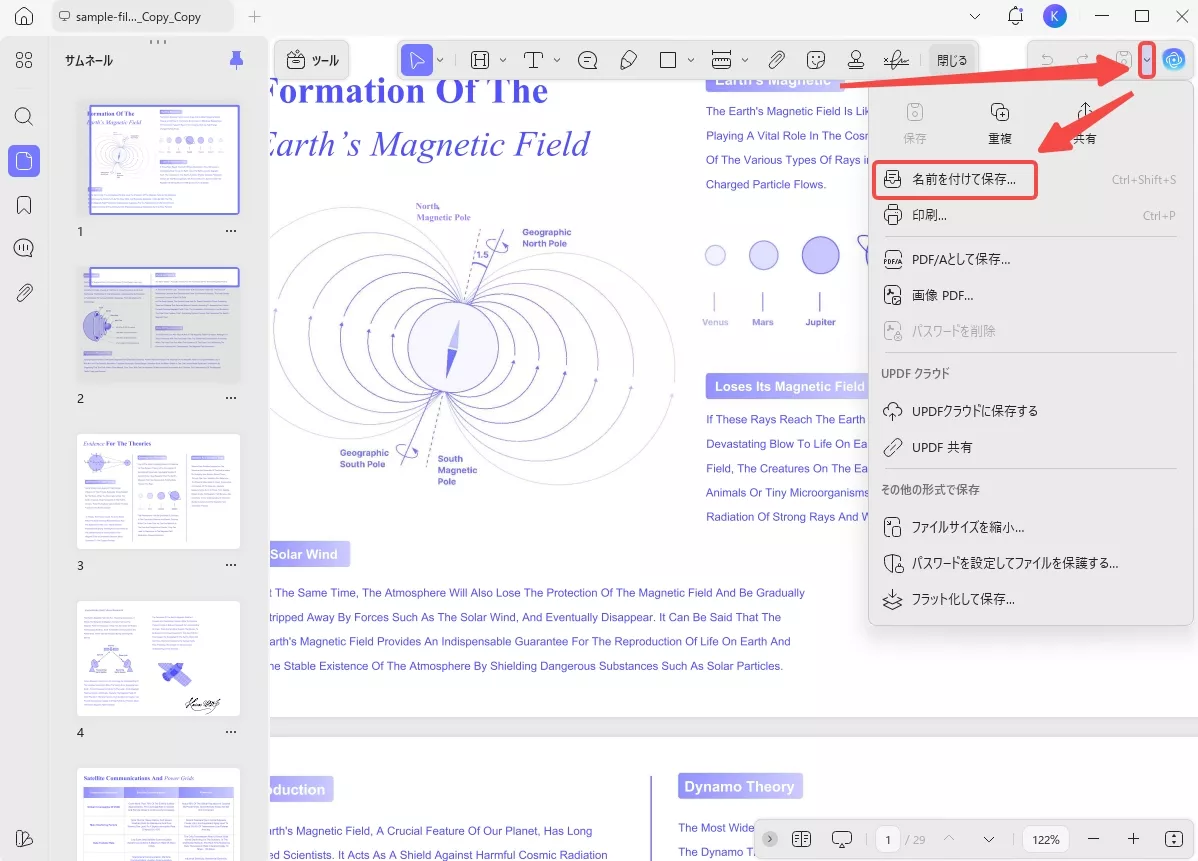Expand the save options dropdown arrow
This screenshot has width=1198, height=861.
[x=1147, y=60]
